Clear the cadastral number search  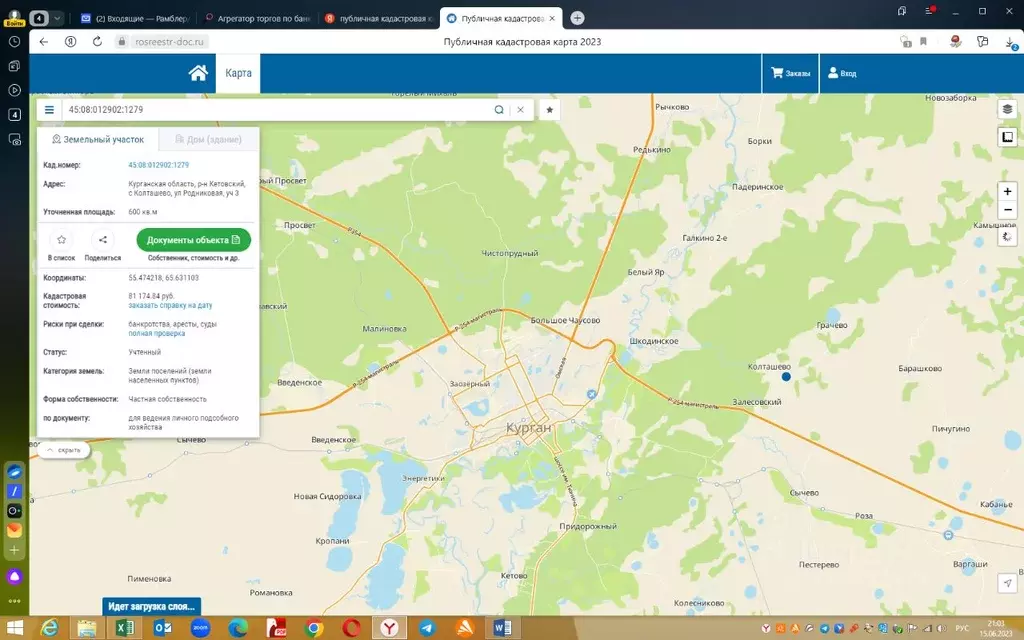pos(520,110)
